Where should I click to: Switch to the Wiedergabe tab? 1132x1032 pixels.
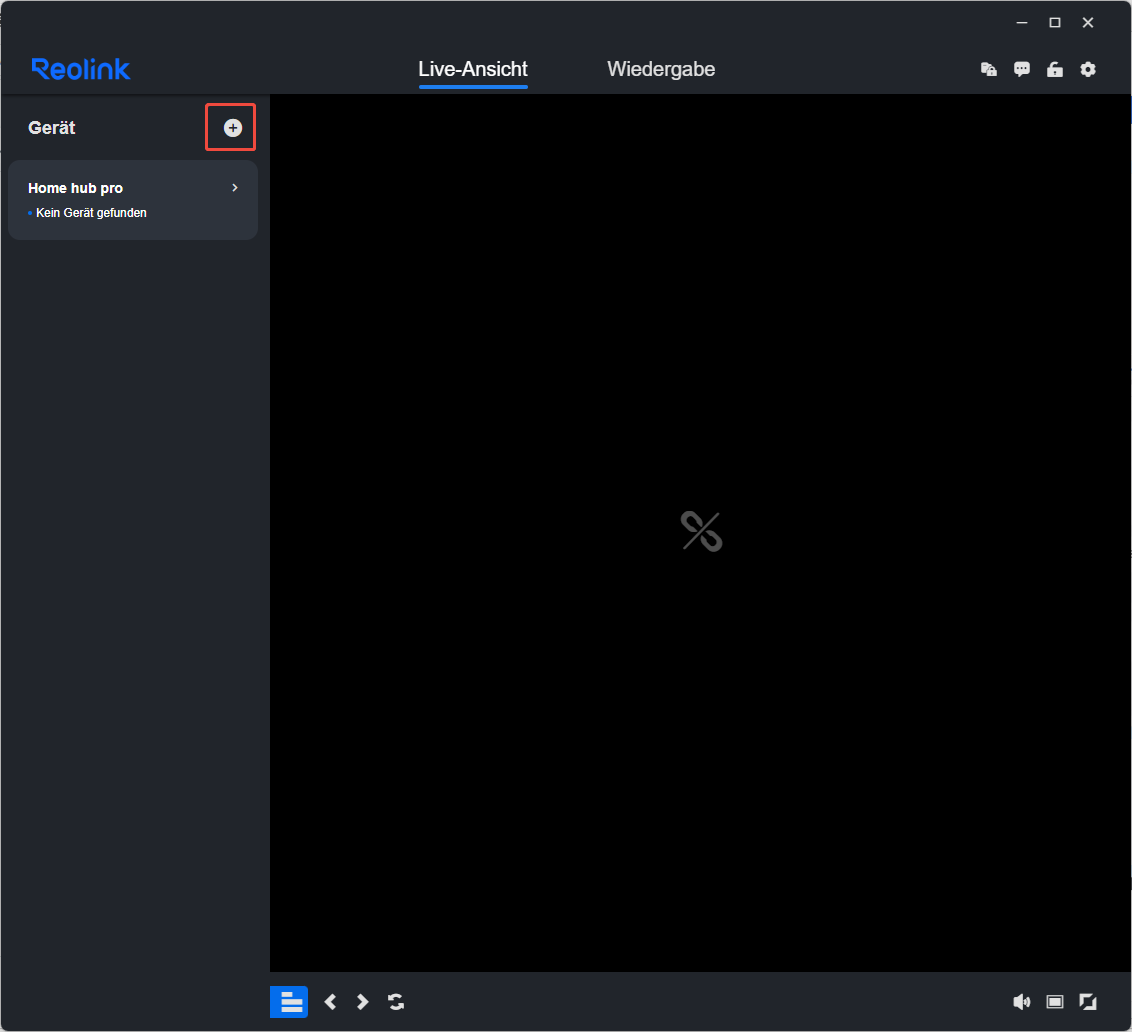pyautogui.click(x=661, y=69)
